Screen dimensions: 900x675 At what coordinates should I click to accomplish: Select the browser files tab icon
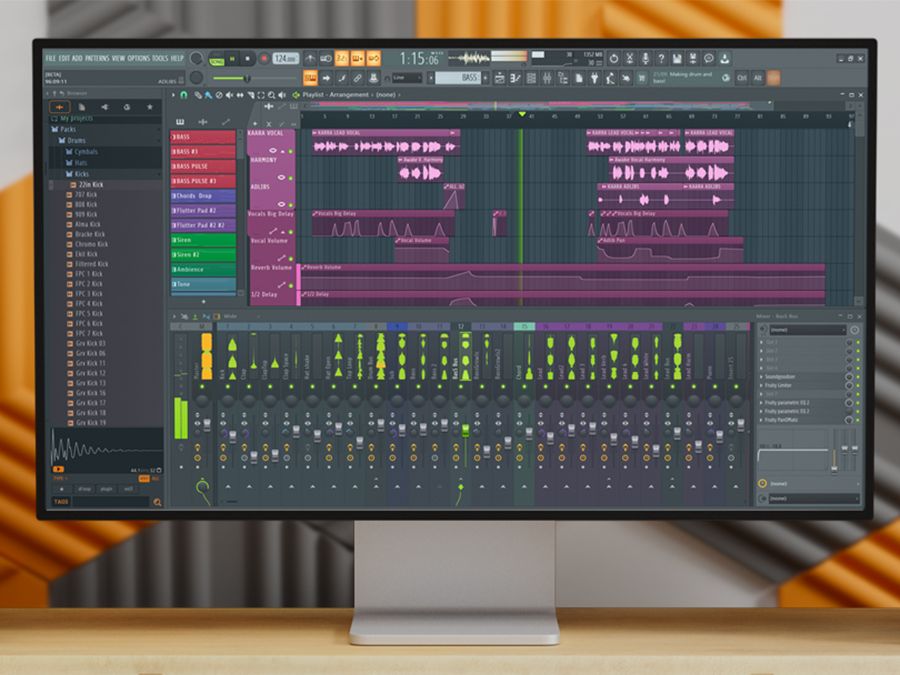coord(82,107)
